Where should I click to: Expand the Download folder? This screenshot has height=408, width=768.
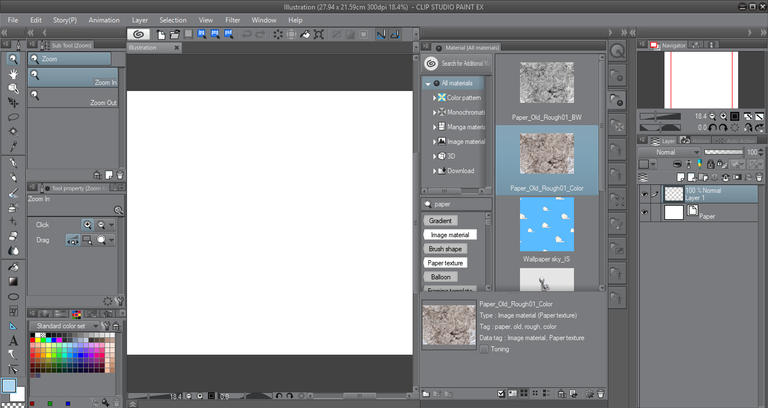[434, 171]
